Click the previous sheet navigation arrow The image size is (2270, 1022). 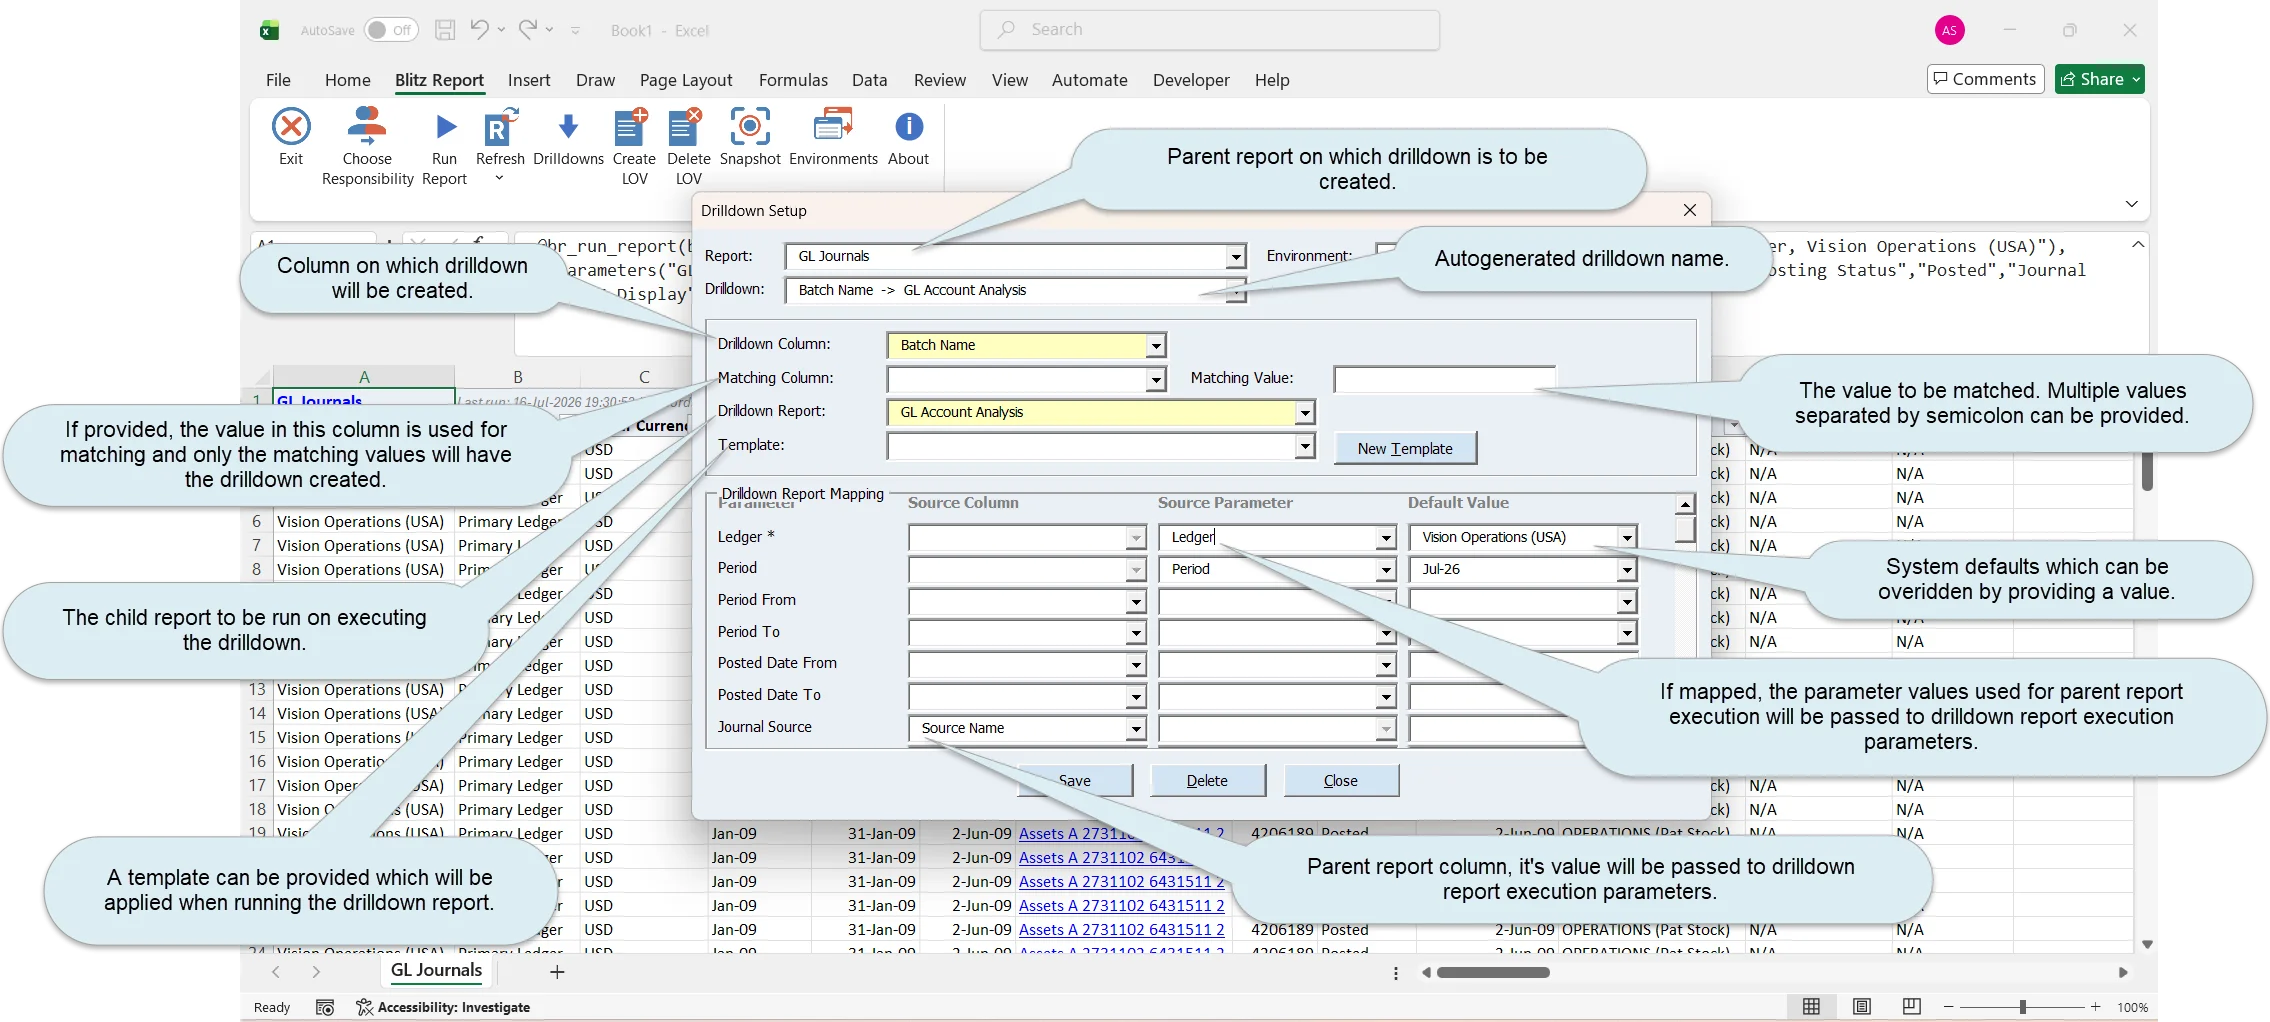[x=276, y=971]
